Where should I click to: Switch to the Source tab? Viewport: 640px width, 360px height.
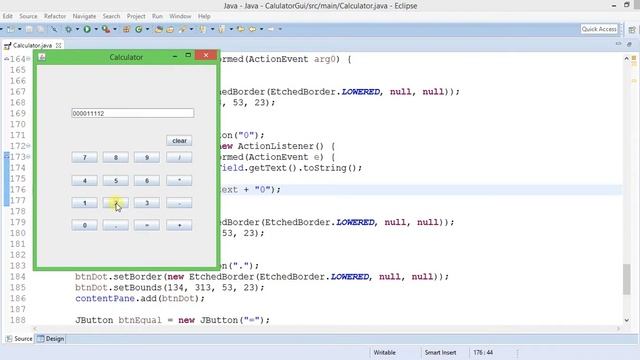click(19, 339)
